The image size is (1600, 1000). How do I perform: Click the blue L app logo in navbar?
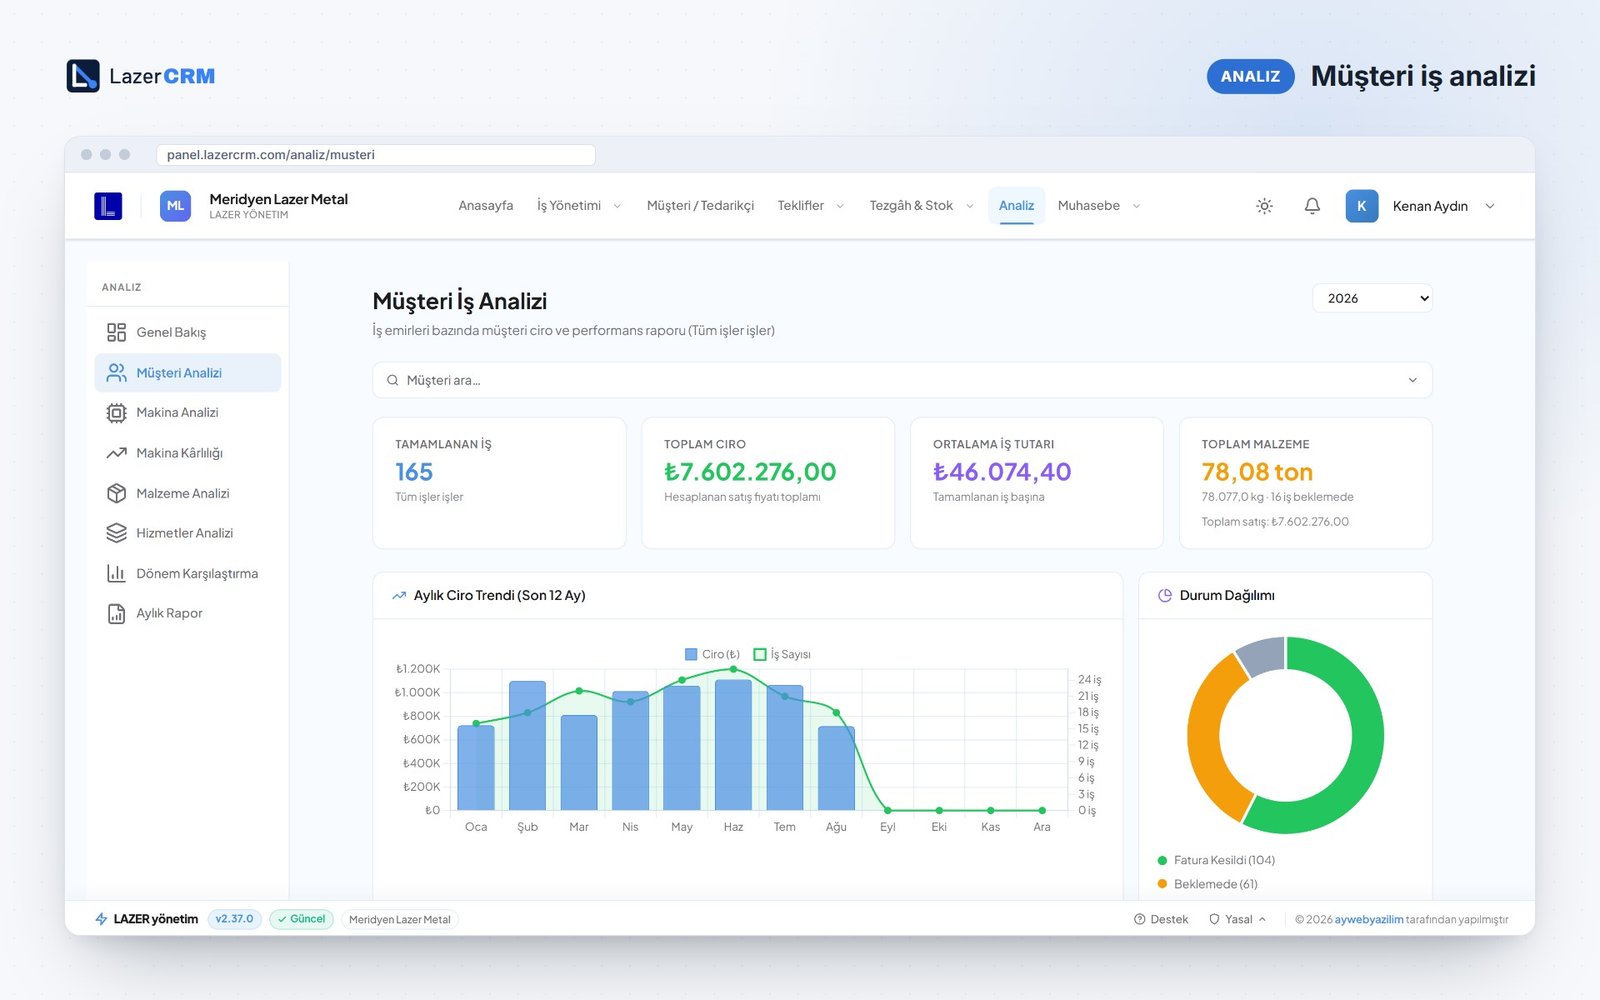tap(108, 206)
